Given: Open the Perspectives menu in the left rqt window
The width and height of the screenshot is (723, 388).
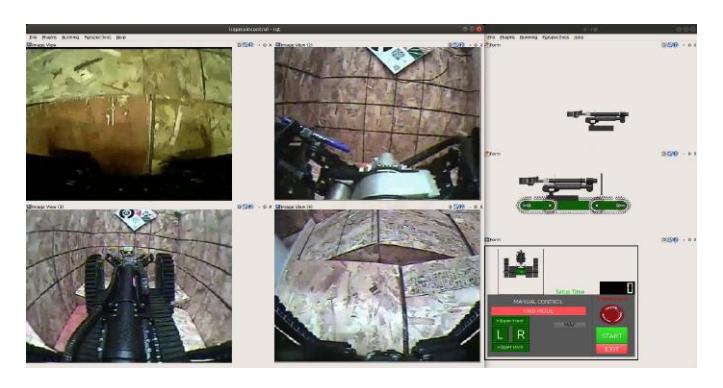Looking at the screenshot, I should 97,37.
